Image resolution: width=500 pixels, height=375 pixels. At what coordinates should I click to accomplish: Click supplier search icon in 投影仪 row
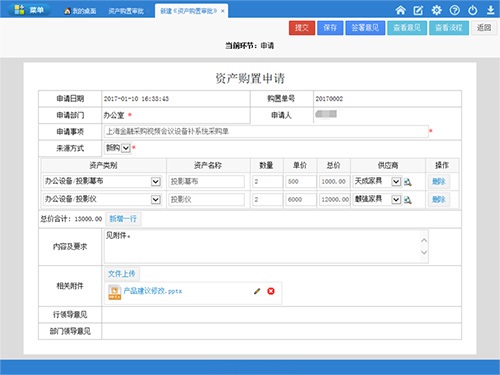(x=408, y=200)
